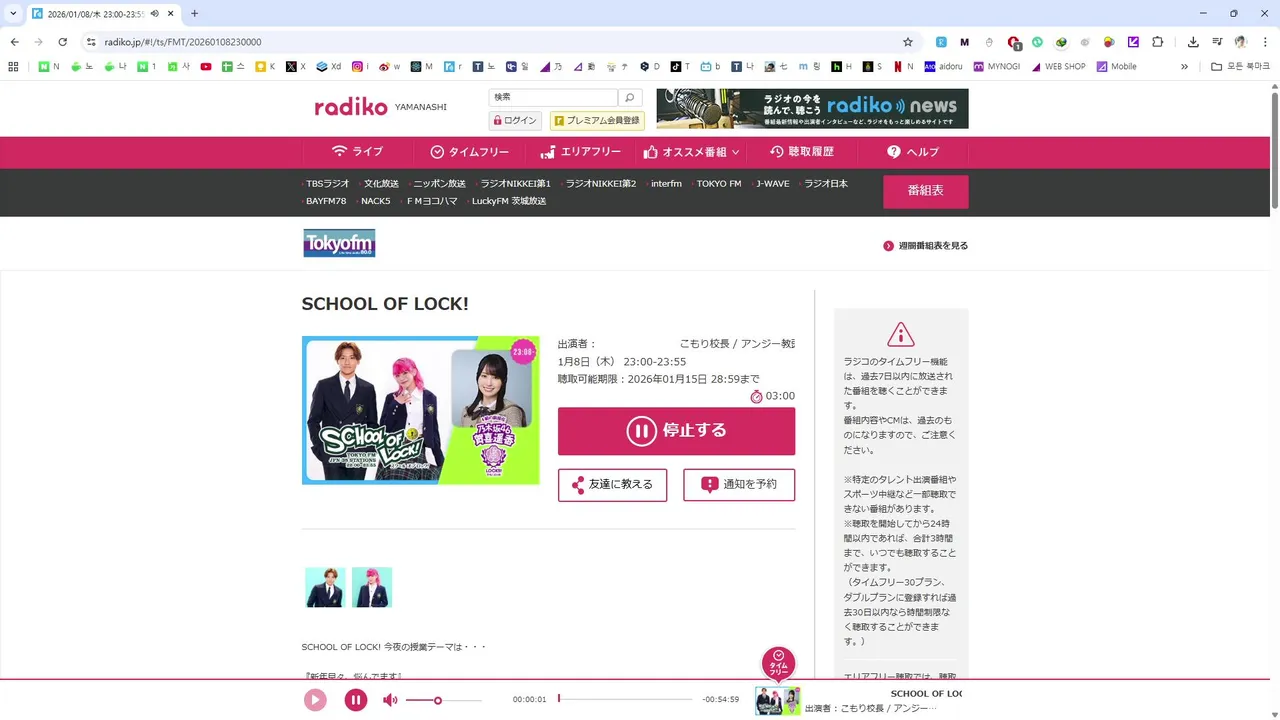Click the 番組表 program guide button
1280x720 pixels.
pyautogui.click(x=925, y=191)
